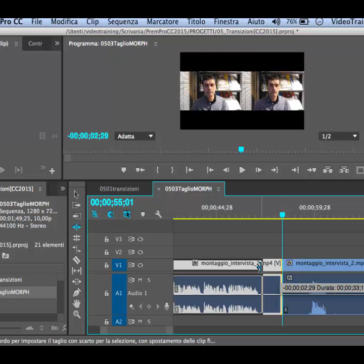Click the Mark In brace button
The width and height of the screenshot is (364, 364).
click(x=157, y=170)
